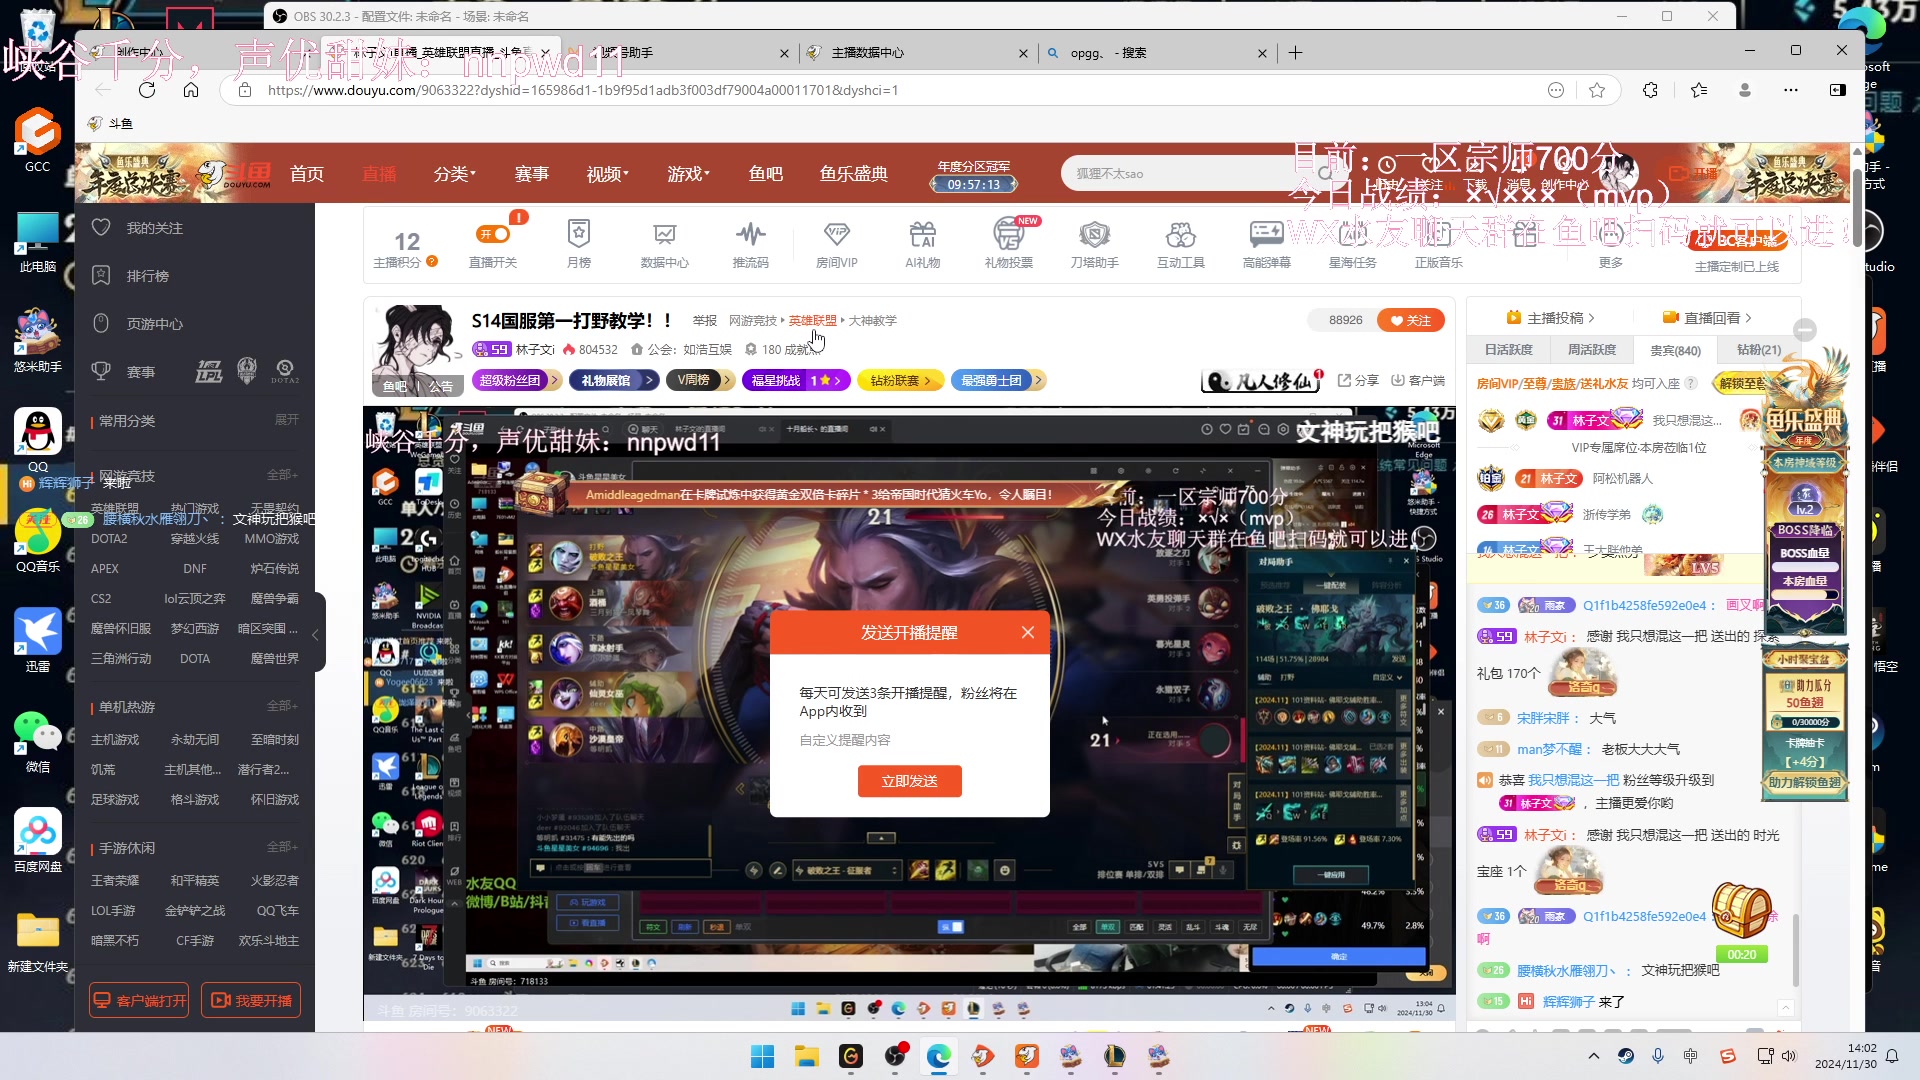
Task: Click the 王者荣耀 category link
Action: [115, 881]
